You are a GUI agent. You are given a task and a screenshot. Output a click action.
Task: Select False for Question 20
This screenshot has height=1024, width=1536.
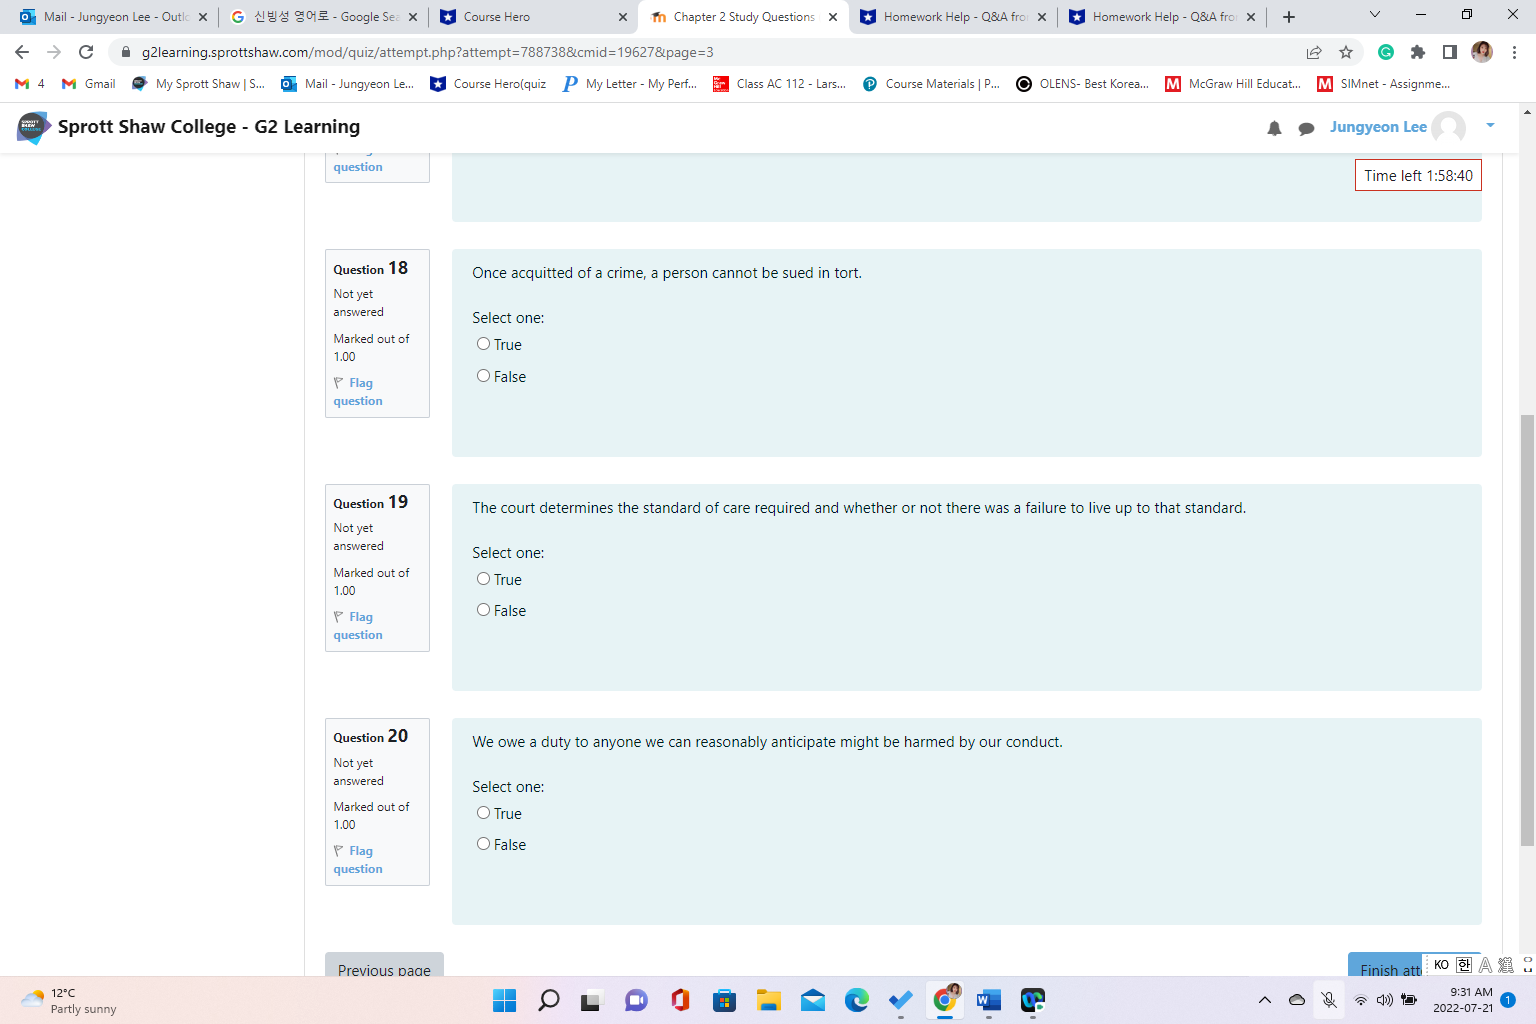[483, 844]
